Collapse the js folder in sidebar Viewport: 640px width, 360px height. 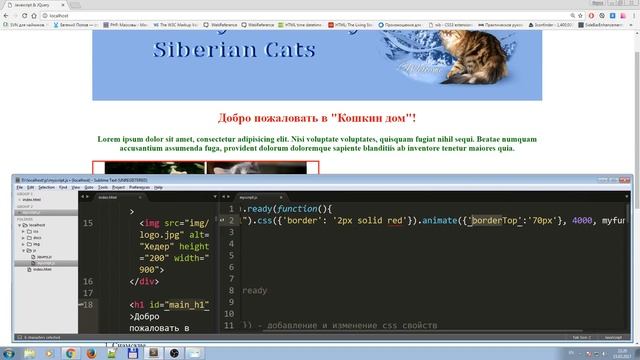click(x=23, y=250)
